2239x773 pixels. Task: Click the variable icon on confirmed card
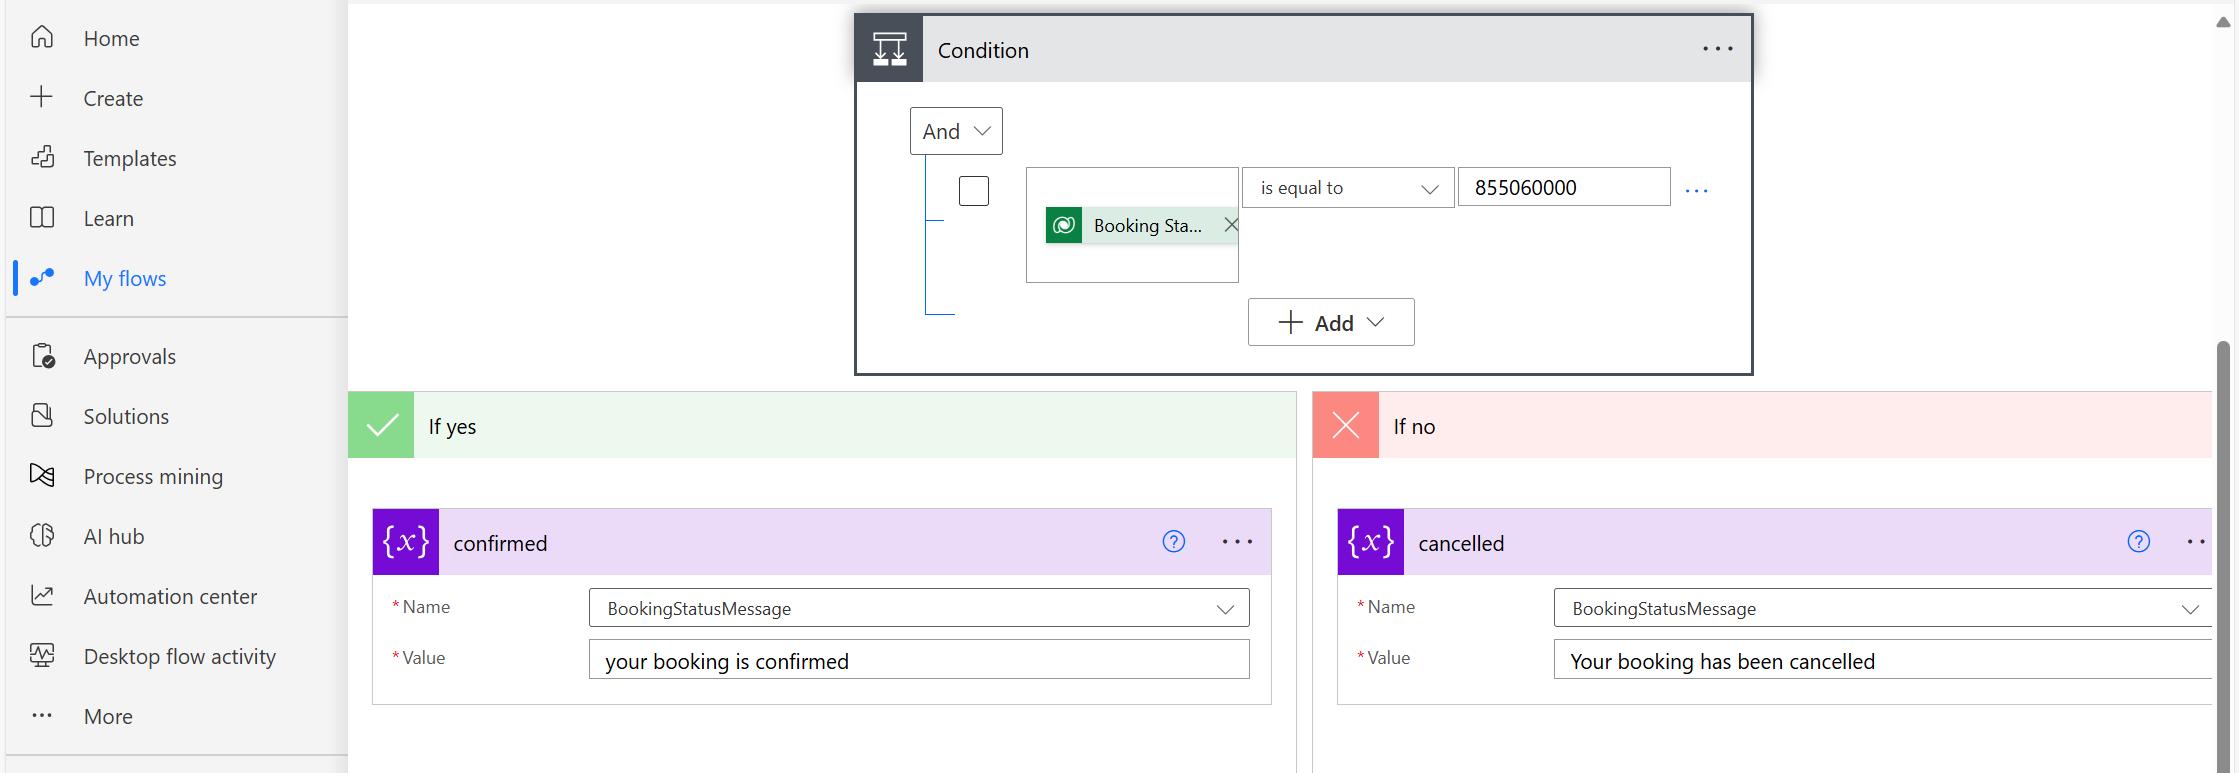tap(405, 542)
